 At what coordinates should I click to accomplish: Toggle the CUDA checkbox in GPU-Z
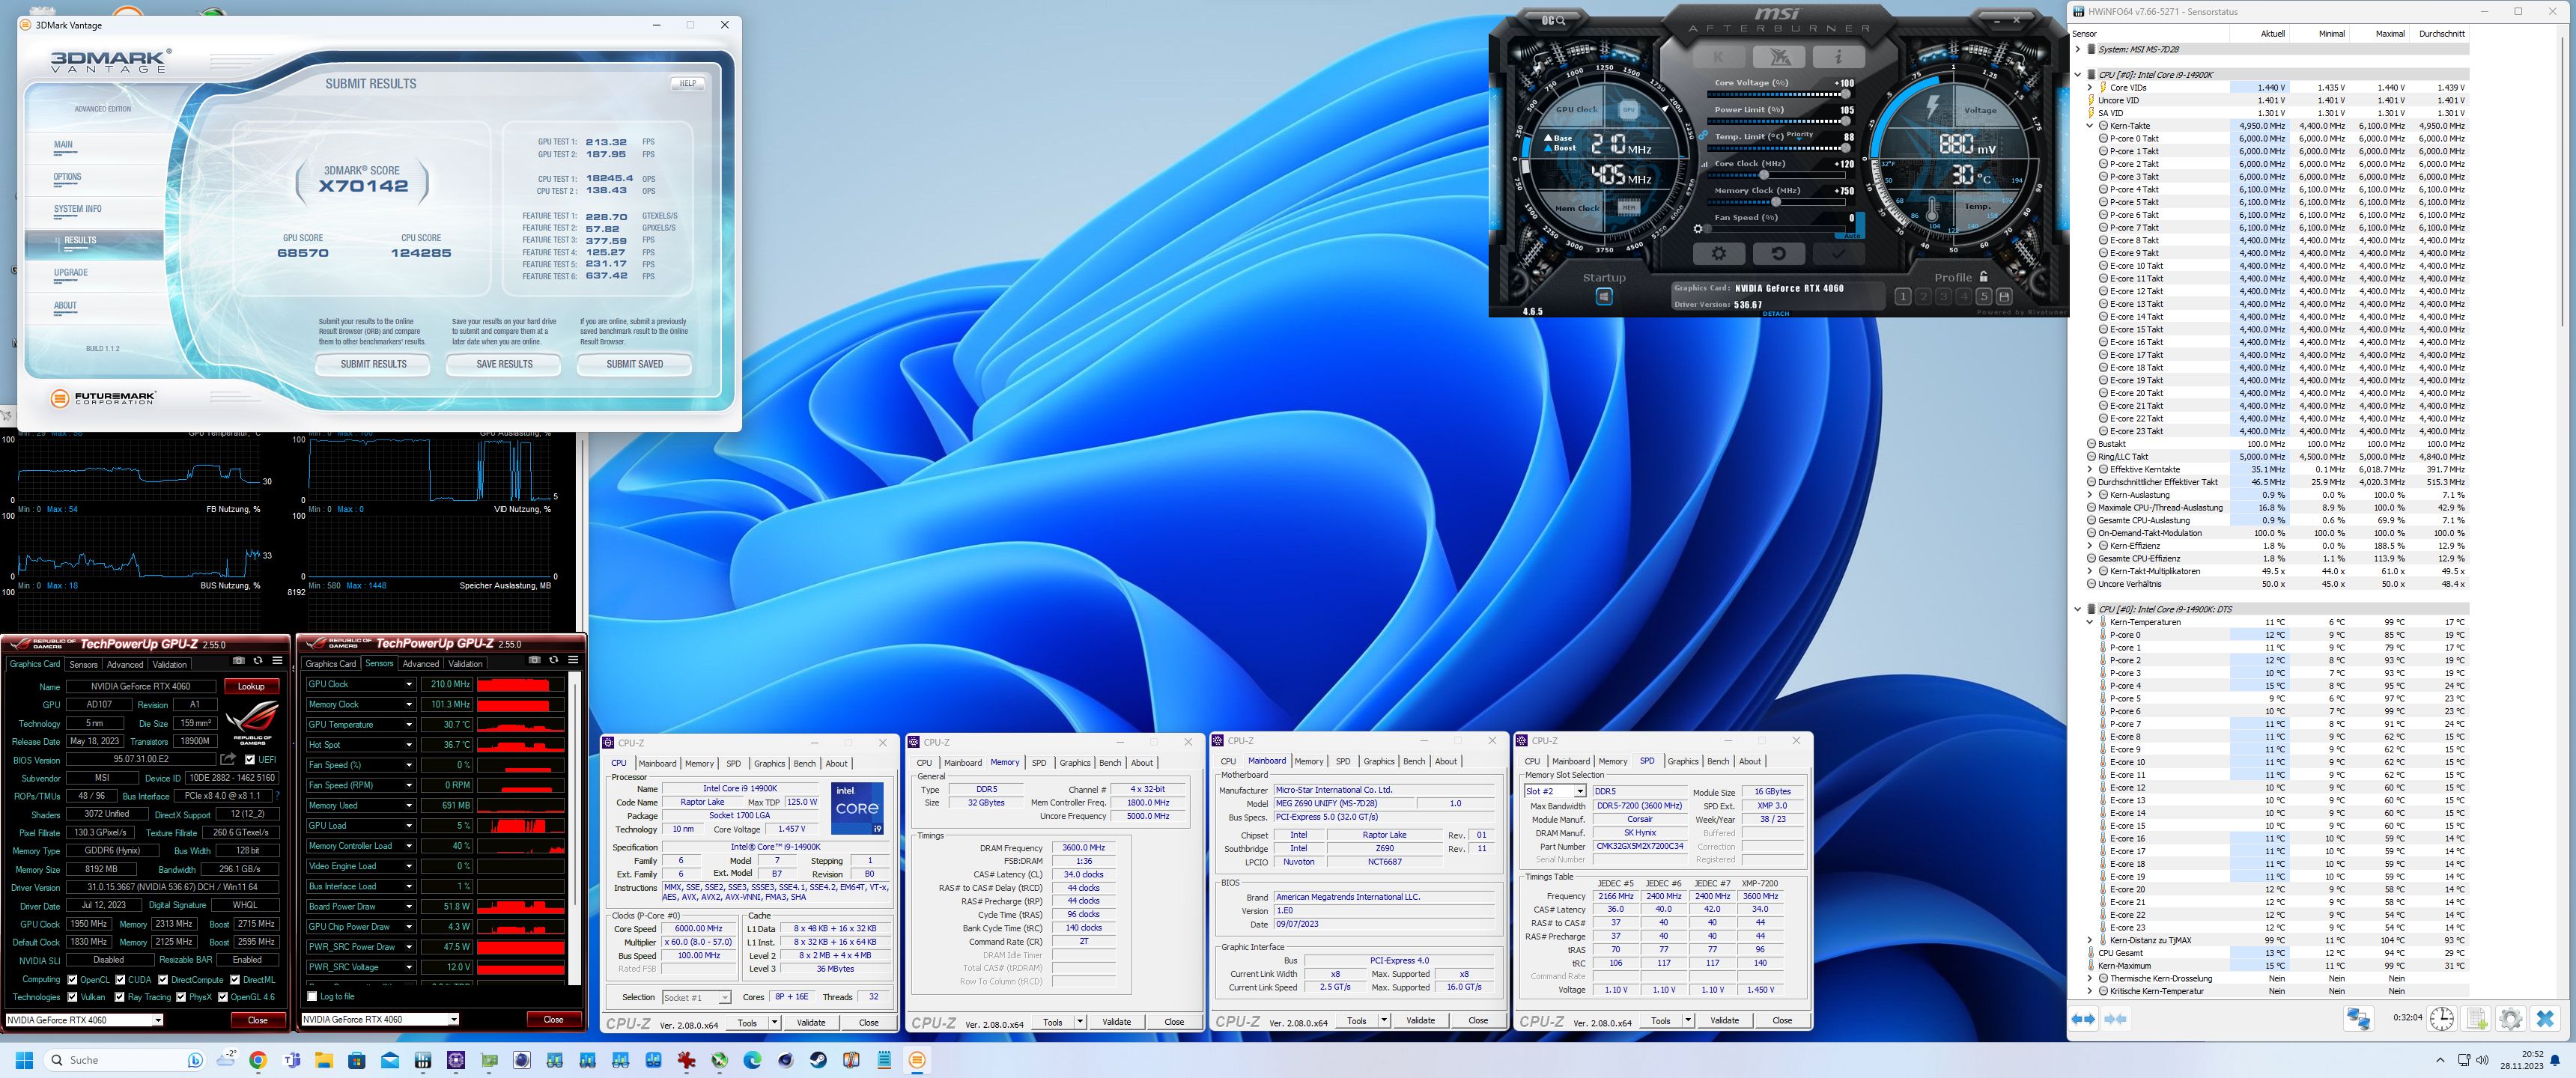(x=120, y=980)
